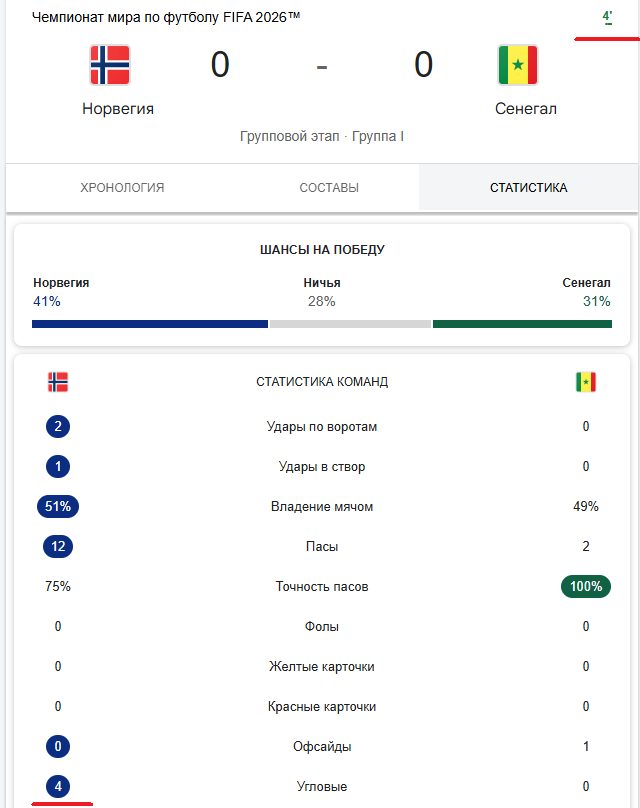Click the large Senegal flag icon
Viewport: 640px width, 808px height.
[x=518, y=65]
